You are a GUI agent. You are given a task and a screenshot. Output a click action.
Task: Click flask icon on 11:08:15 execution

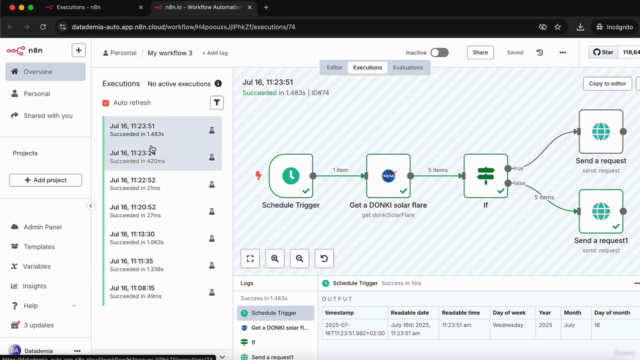212,292
